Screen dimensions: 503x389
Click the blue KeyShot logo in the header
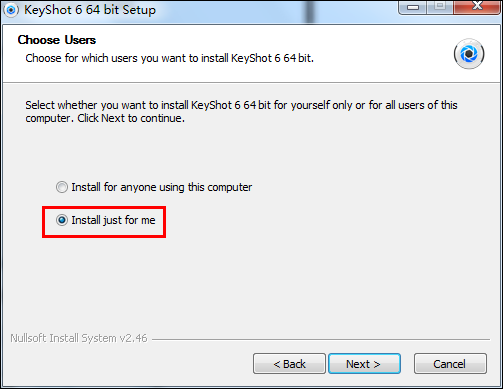coord(469,54)
